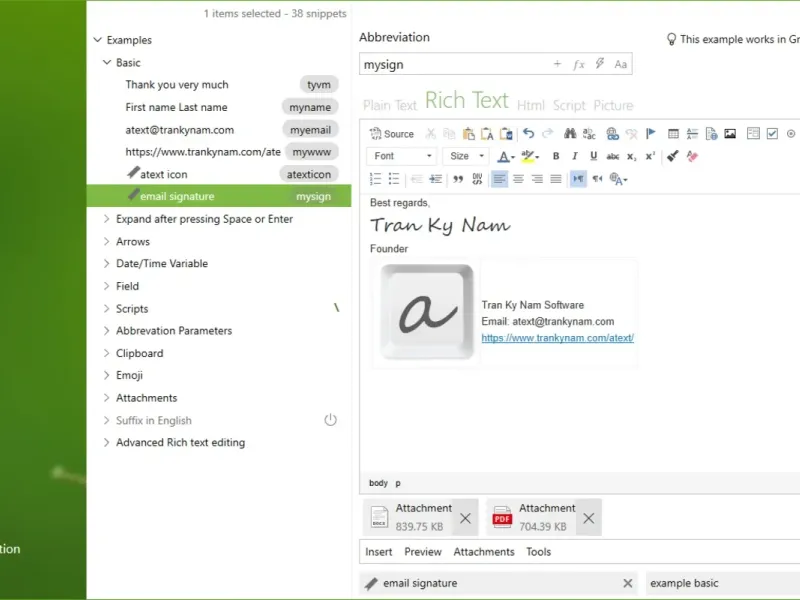Open the text color picker
Image resolution: width=800 pixels, height=600 pixels.
tap(506, 156)
